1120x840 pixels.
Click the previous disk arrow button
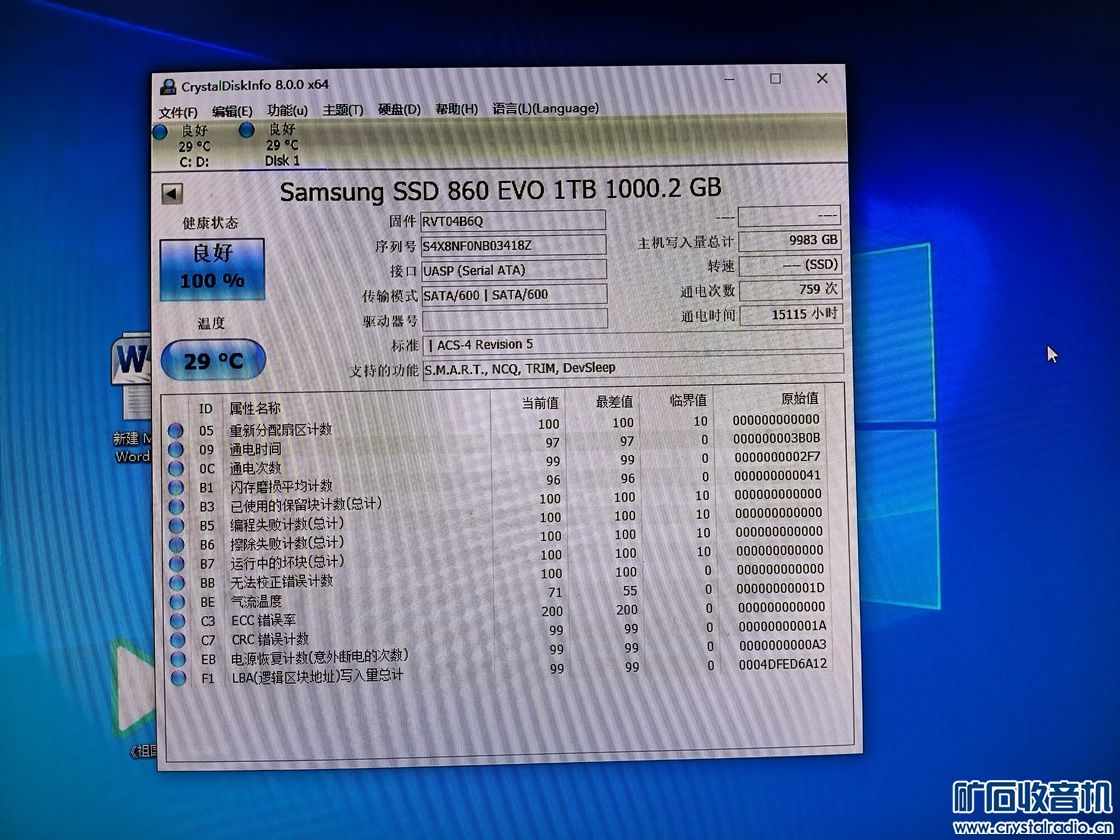[x=172, y=194]
